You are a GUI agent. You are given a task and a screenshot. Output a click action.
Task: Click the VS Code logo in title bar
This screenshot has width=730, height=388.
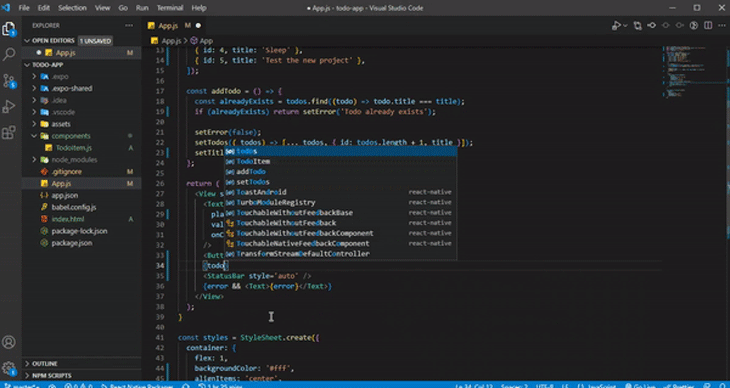[x=7, y=8]
